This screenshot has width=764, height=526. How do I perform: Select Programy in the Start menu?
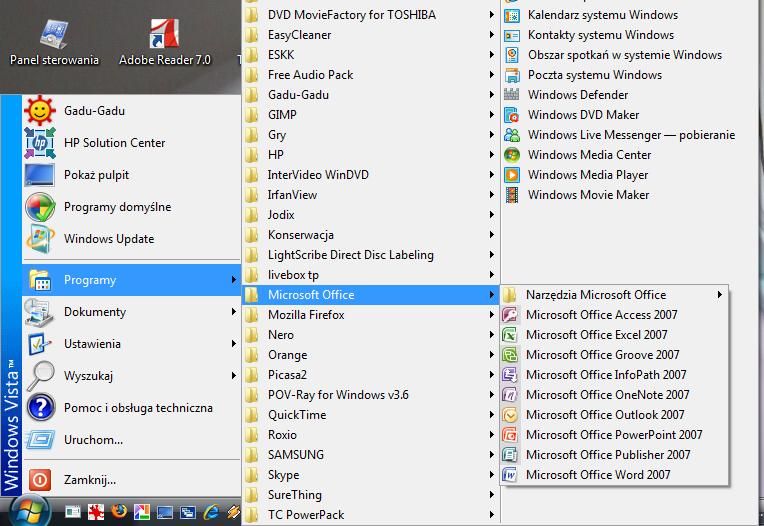coord(132,280)
